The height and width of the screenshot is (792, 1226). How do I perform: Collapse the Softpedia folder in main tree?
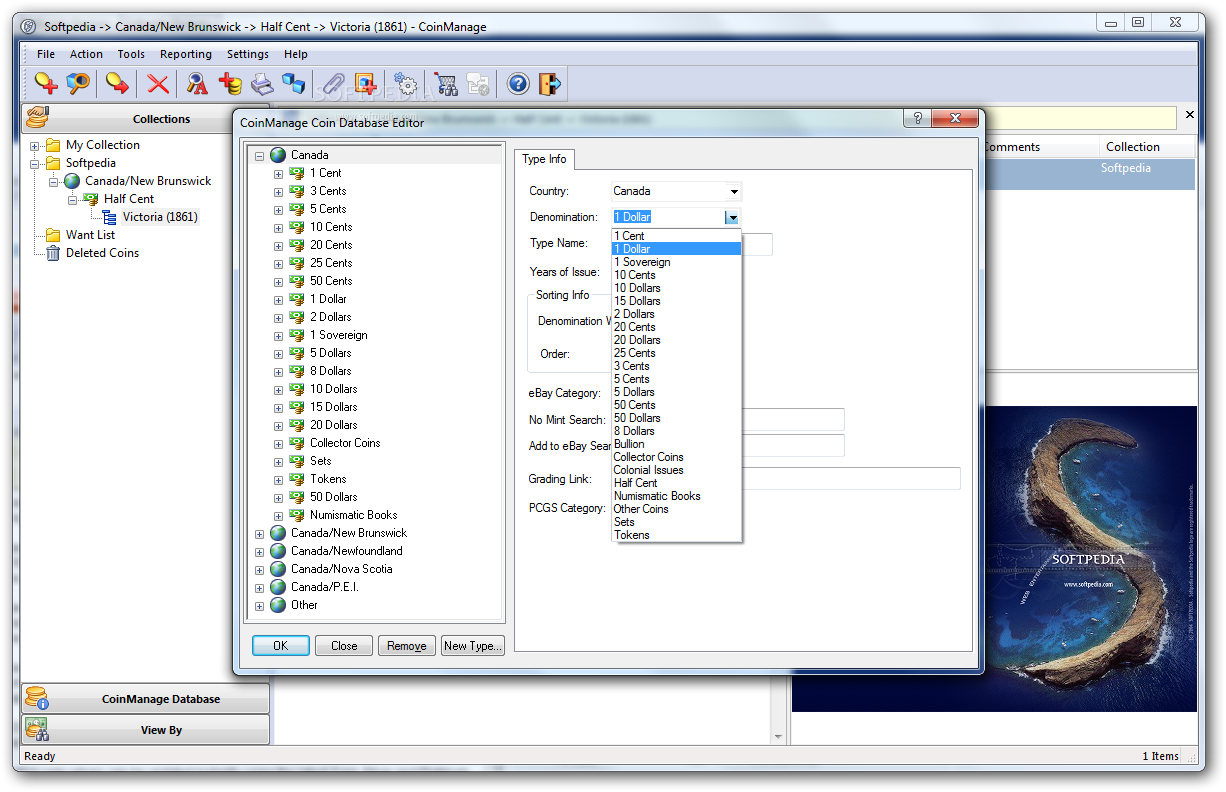[x=35, y=163]
